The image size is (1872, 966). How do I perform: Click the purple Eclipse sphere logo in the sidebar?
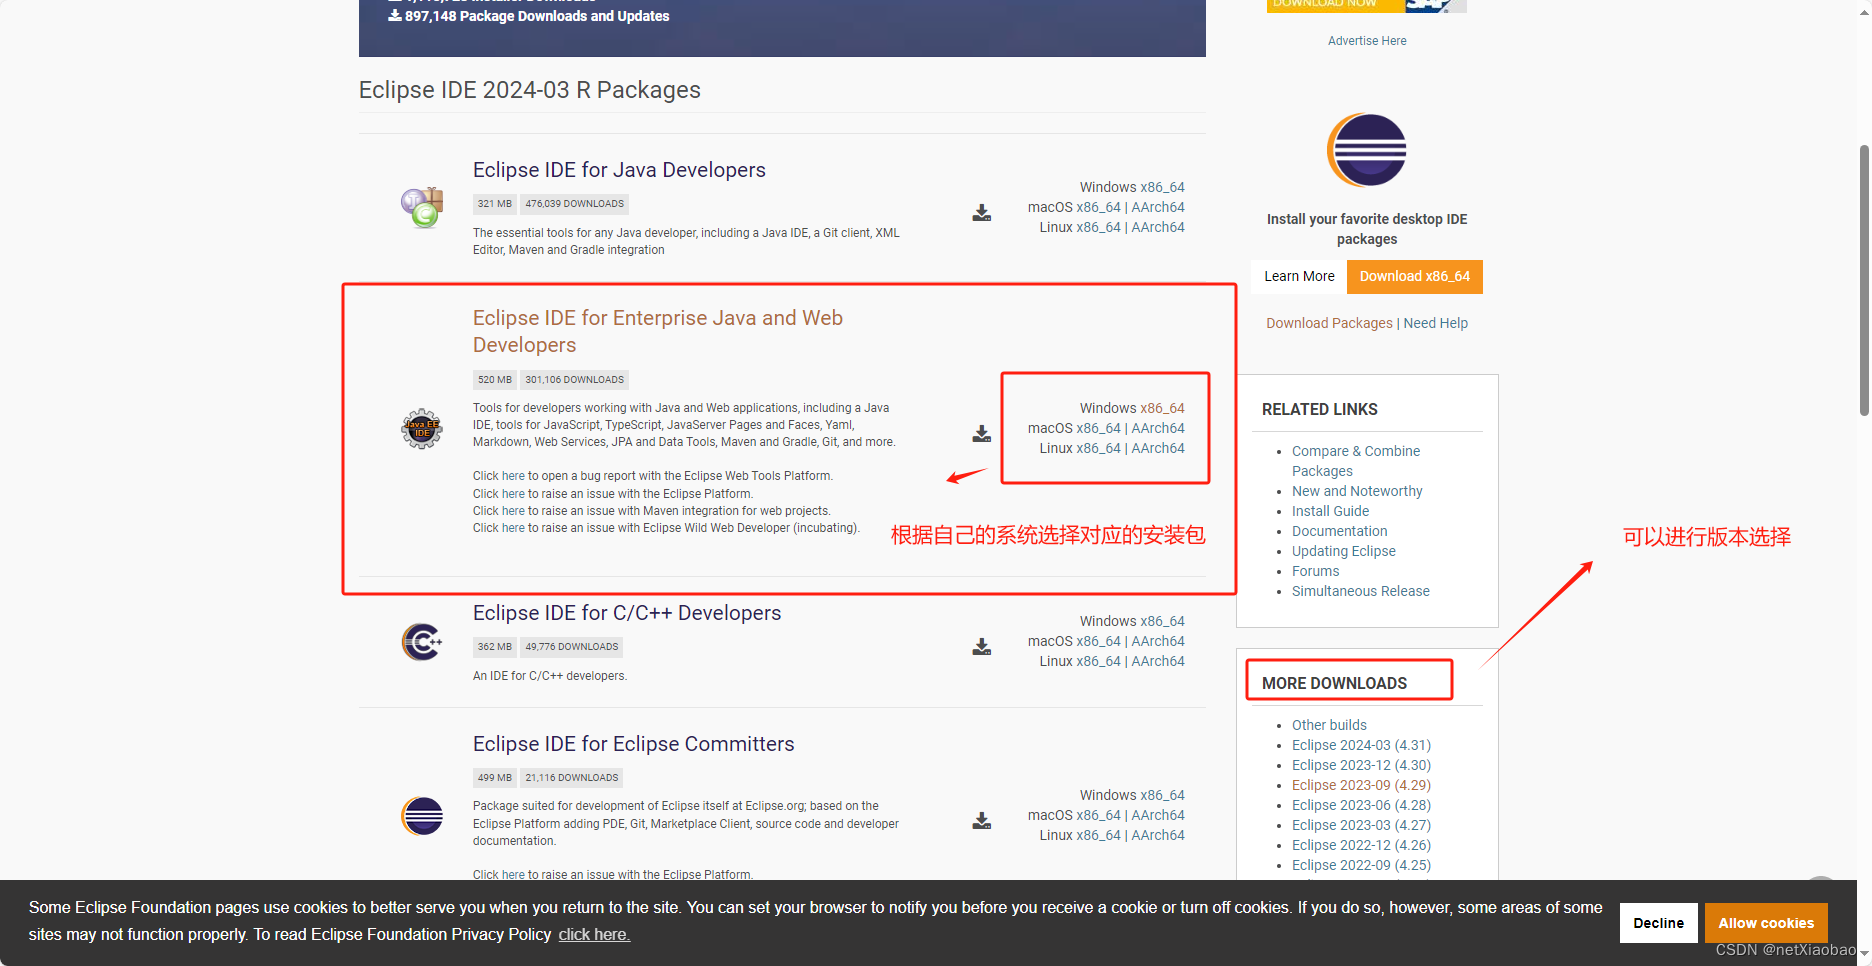point(1366,150)
